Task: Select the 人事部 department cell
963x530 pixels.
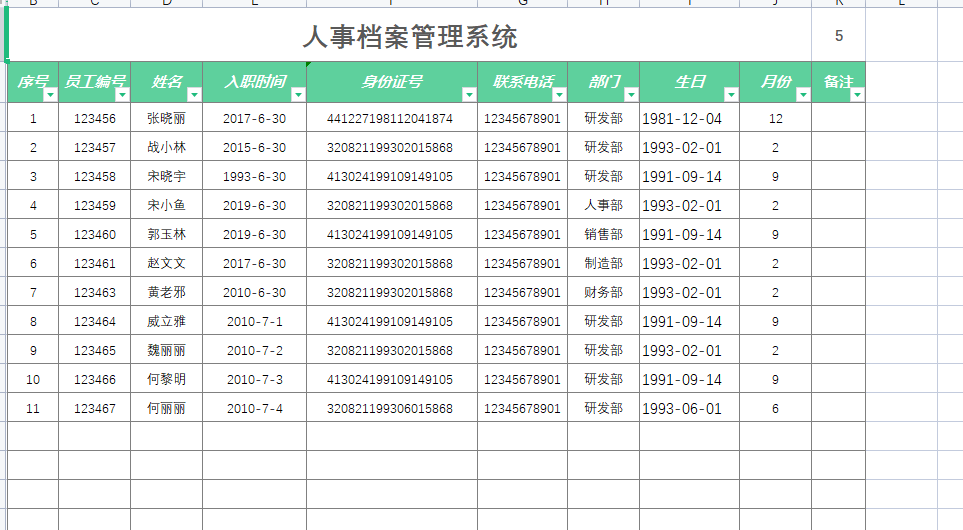Action: pyautogui.click(x=603, y=205)
